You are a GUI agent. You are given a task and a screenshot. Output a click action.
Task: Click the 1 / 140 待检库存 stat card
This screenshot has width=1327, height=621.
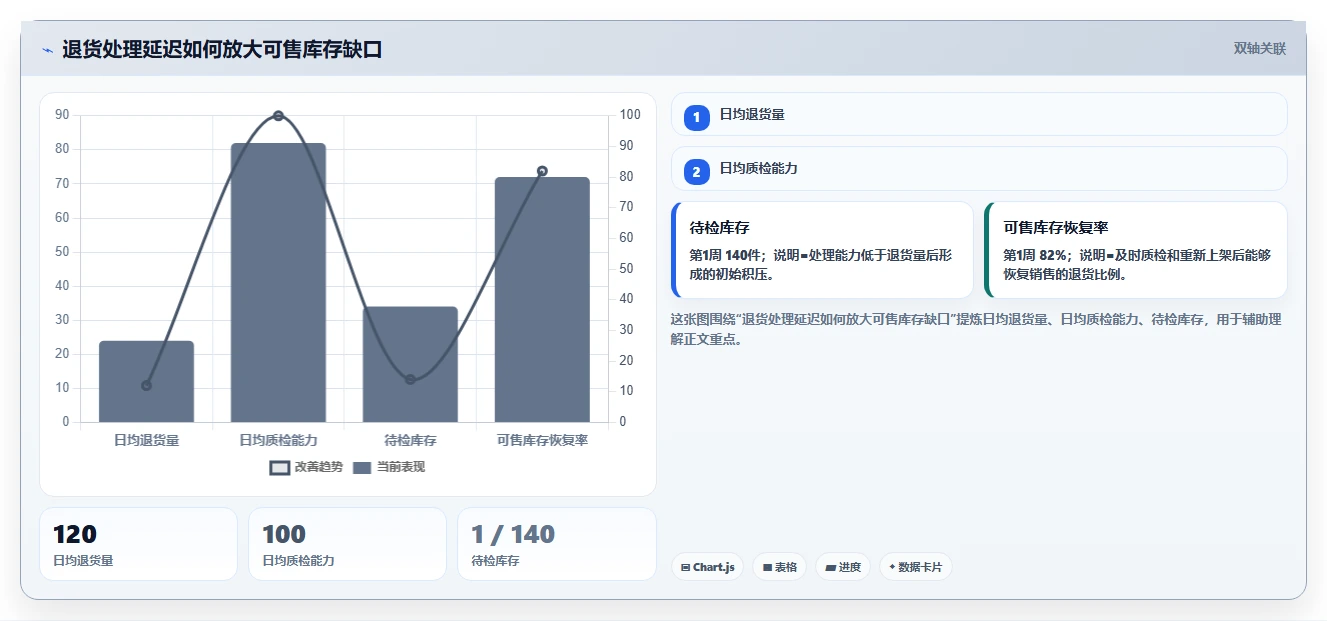click(556, 544)
